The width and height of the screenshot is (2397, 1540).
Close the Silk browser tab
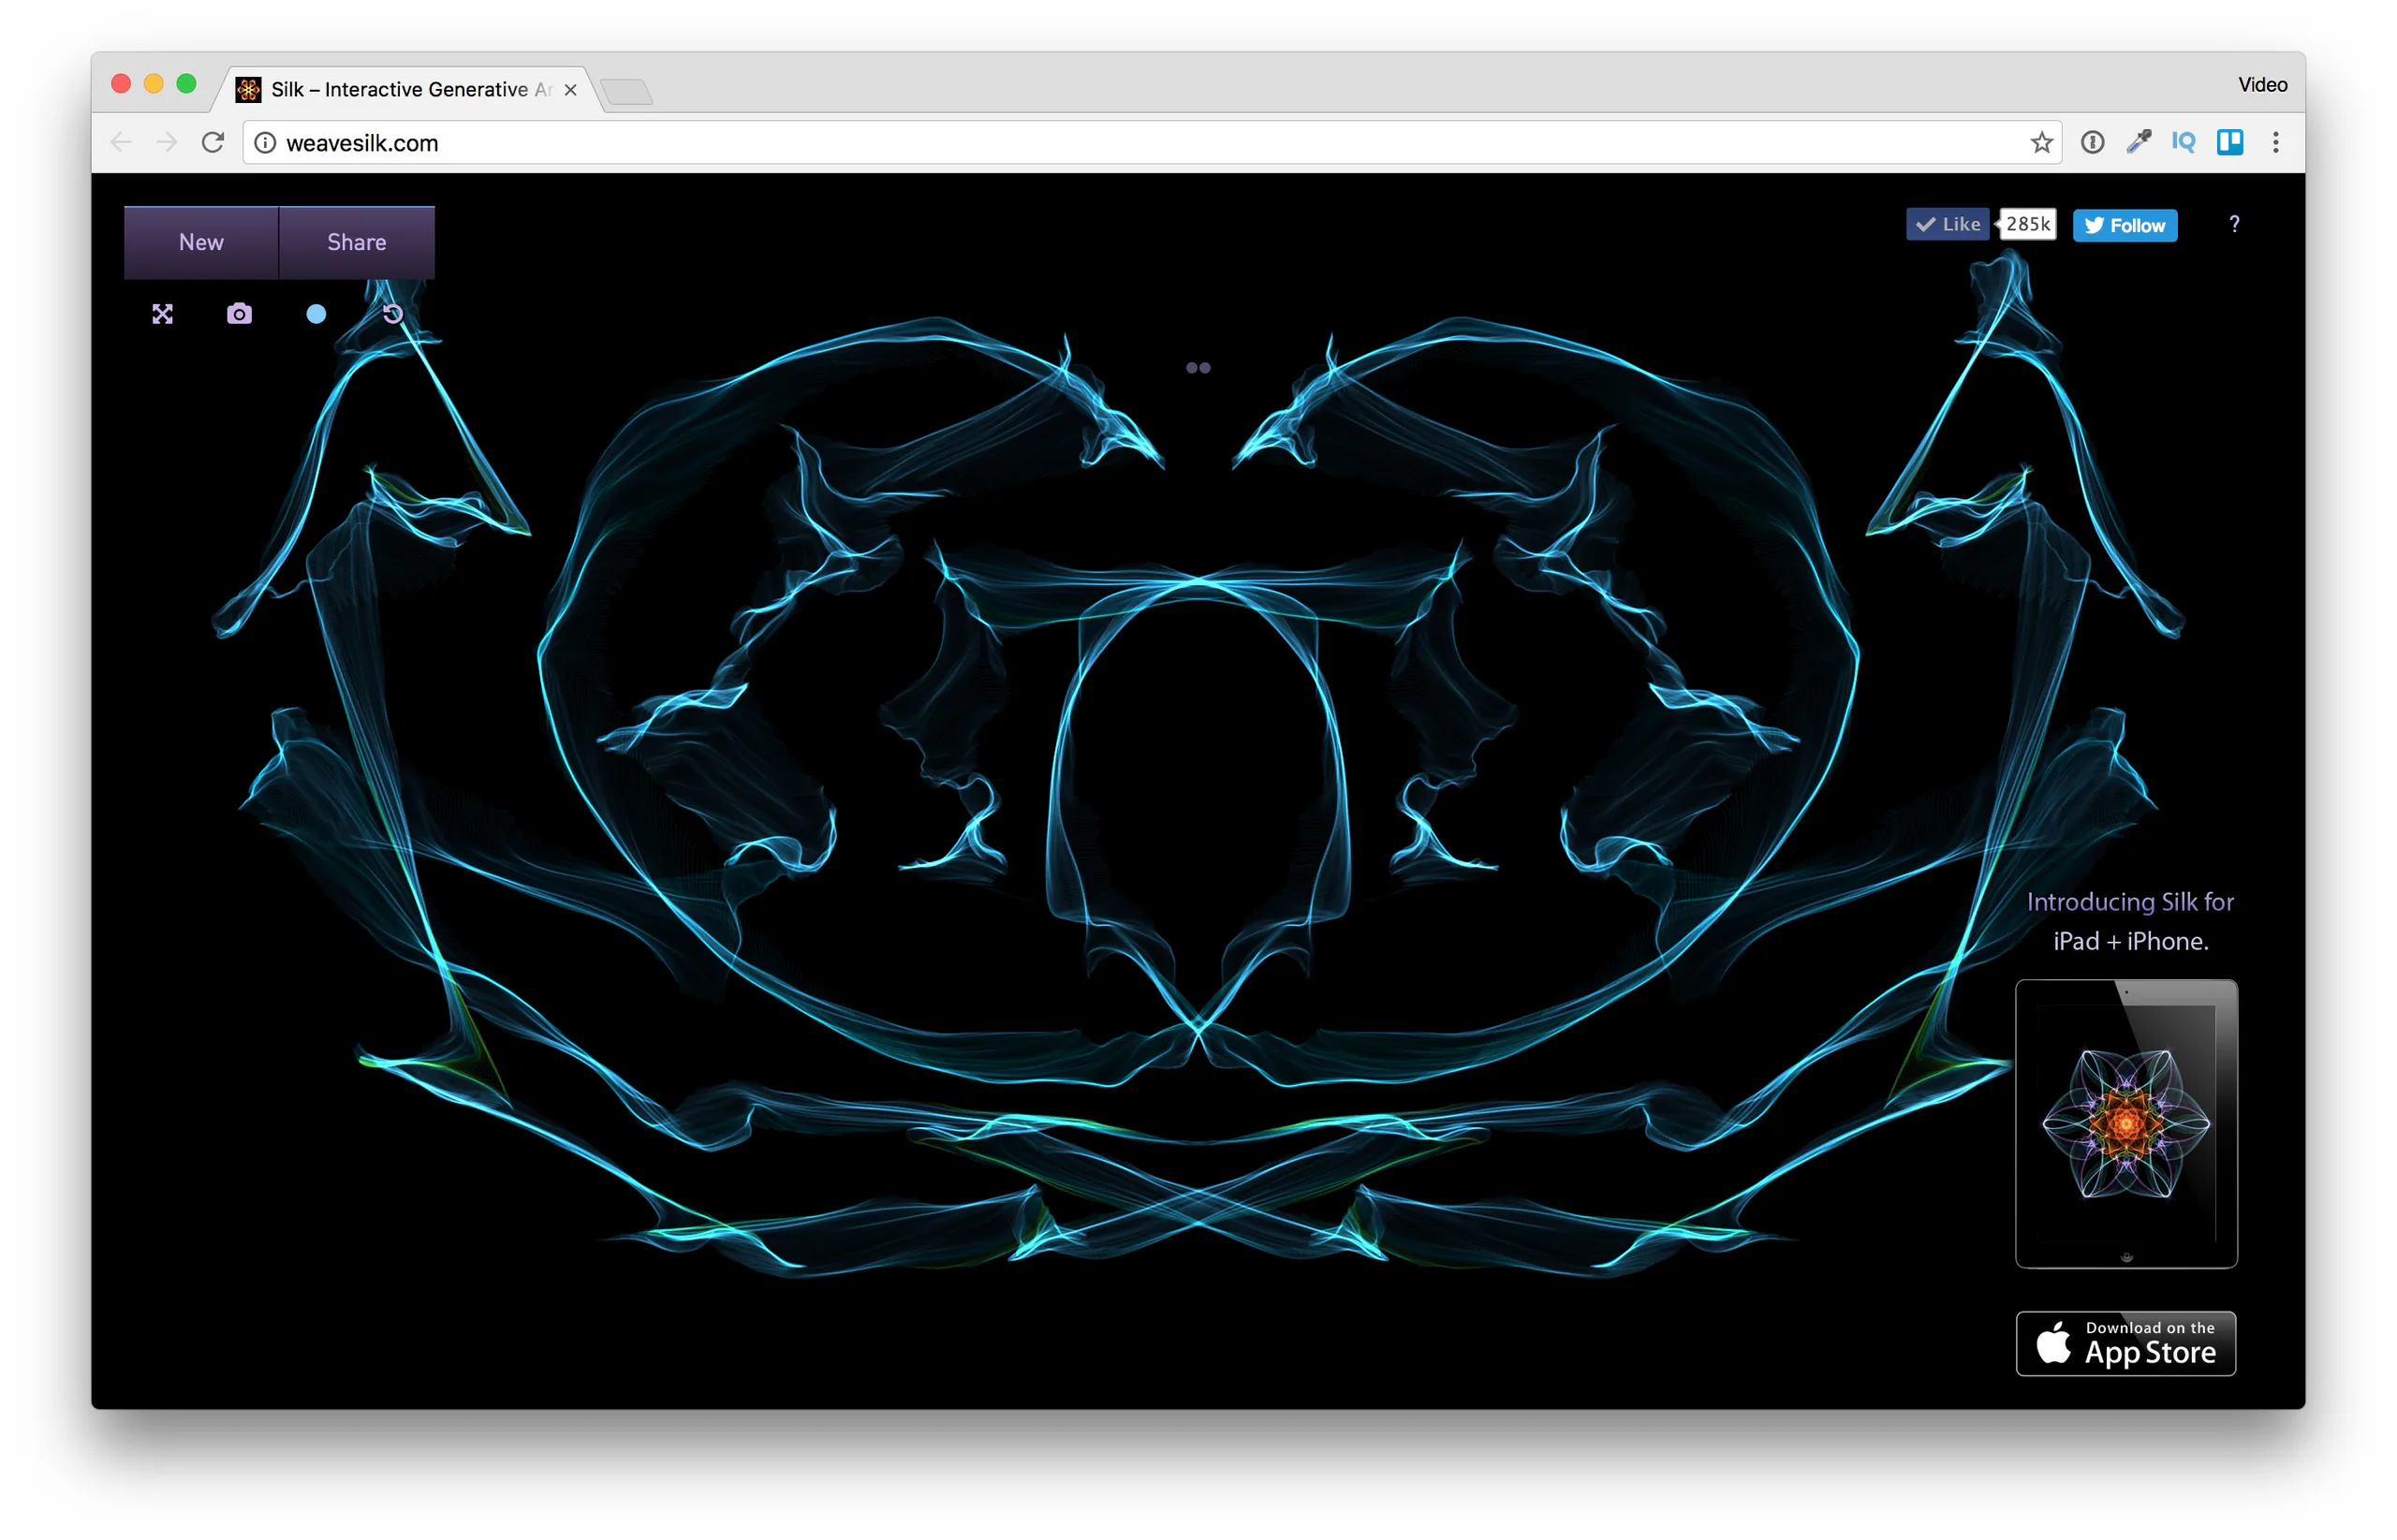[570, 90]
